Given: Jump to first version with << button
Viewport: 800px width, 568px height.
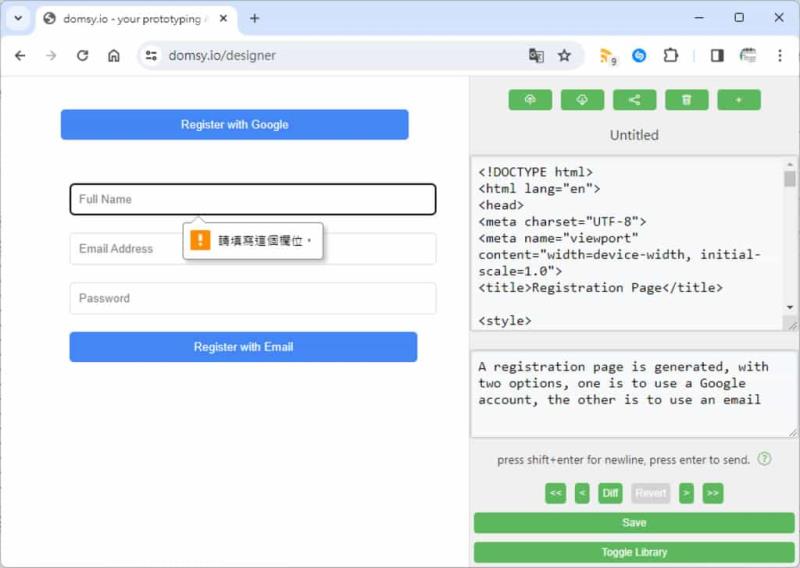Looking at the screenshot, I should point(556,493).
